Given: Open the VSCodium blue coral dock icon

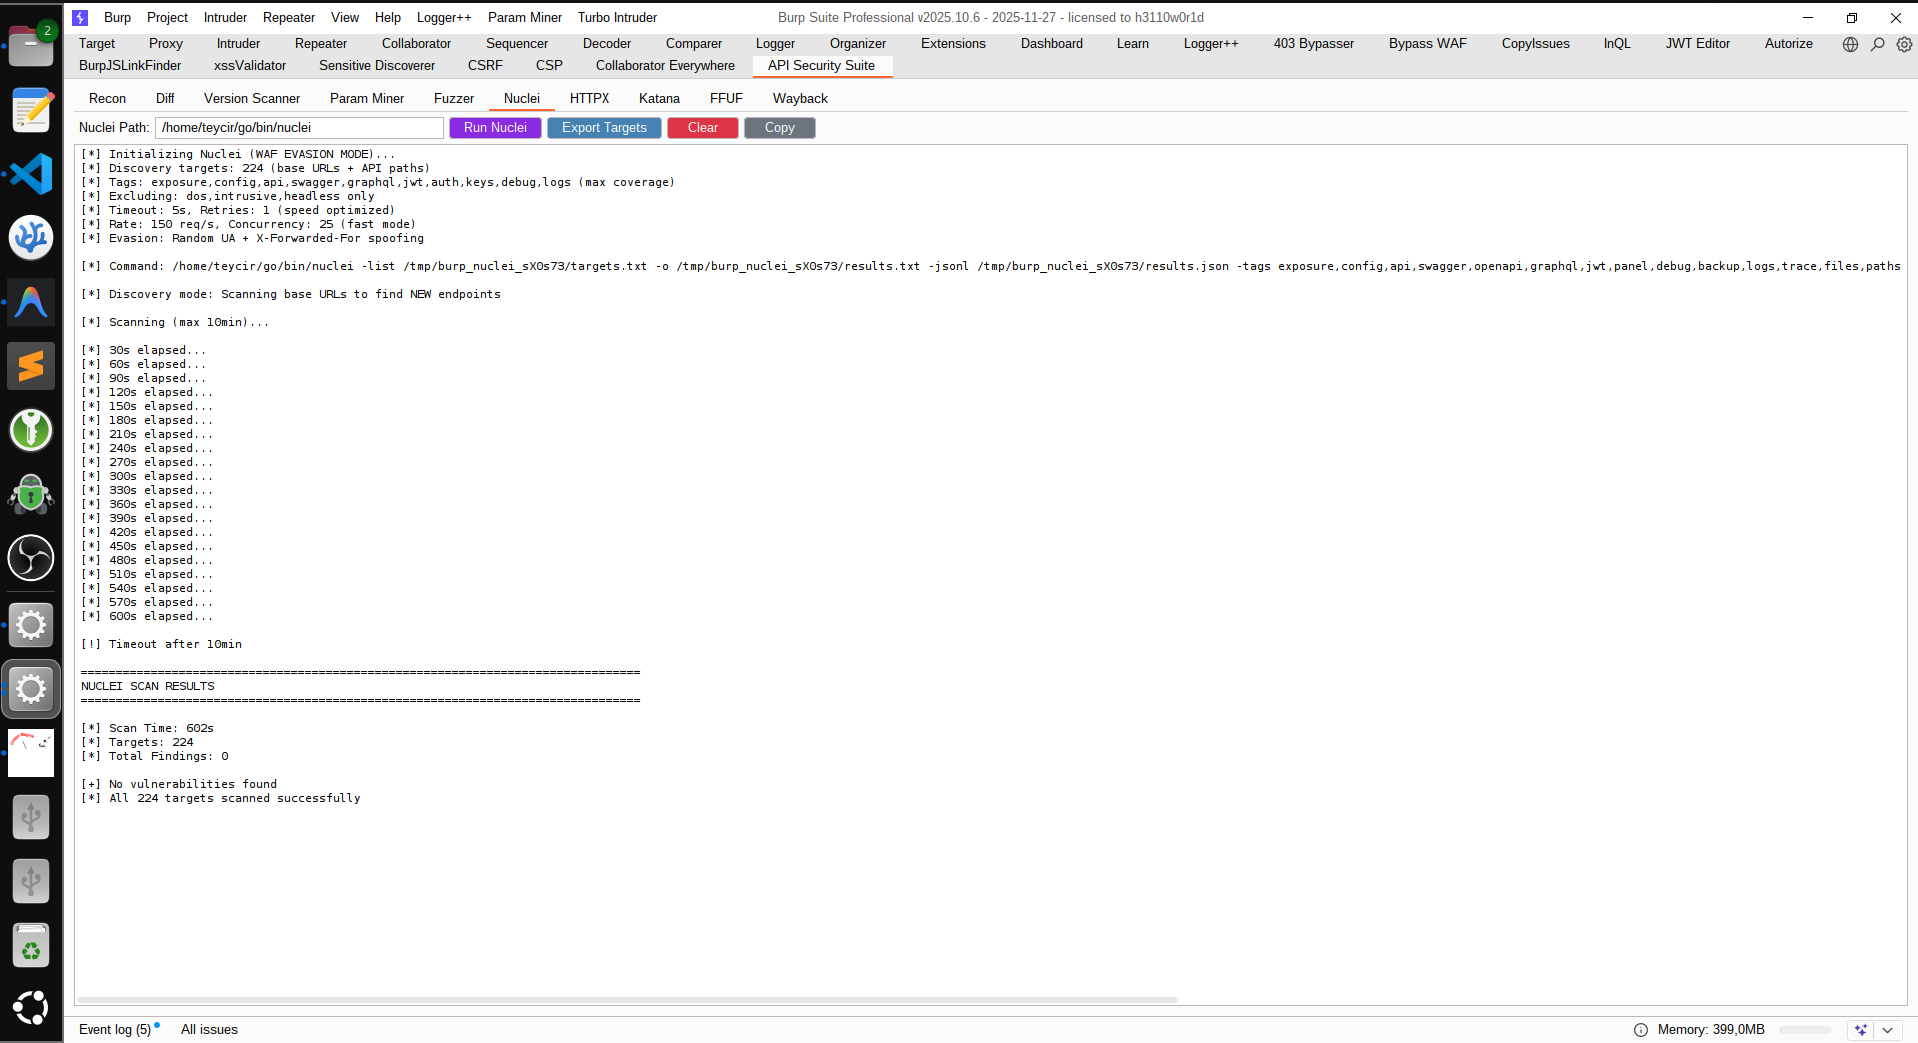Looking at the screenshot, I should coord(31,238).
